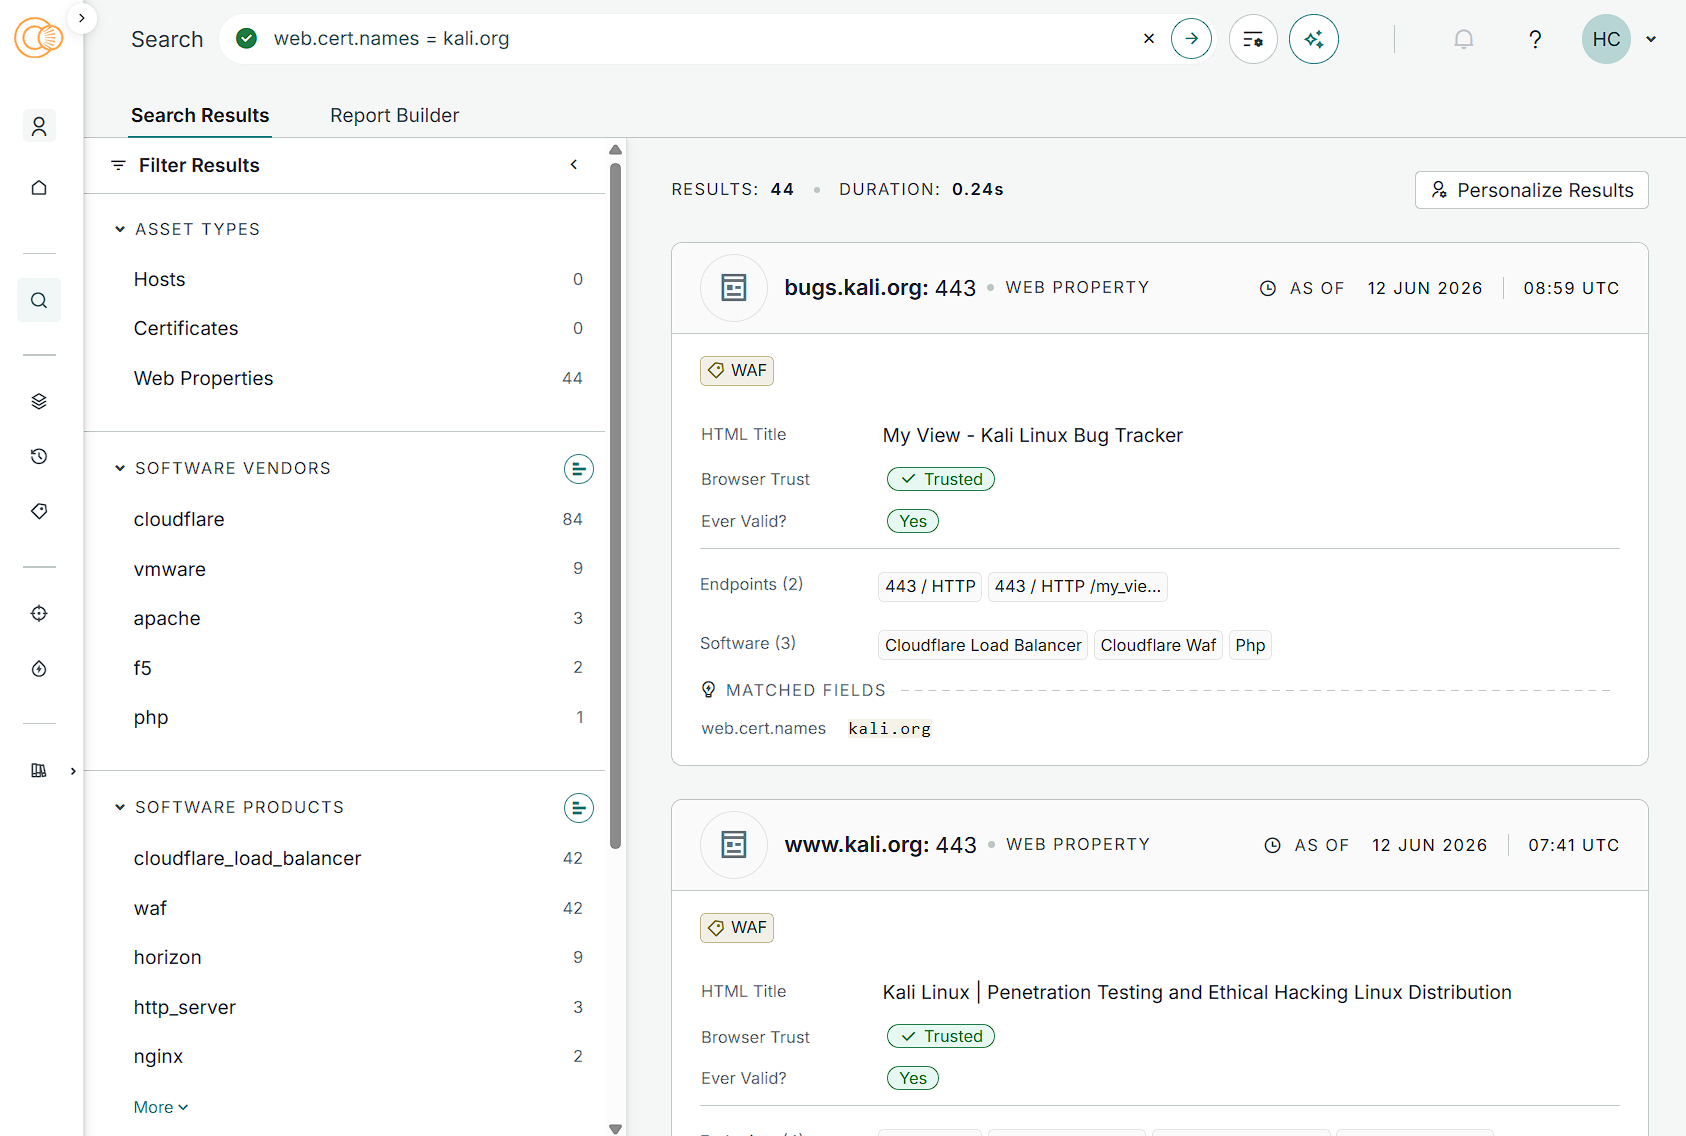Click the filter panel scrollbar thumb
The width and height of the screenshot is (1686, 1136).
coord(616,505)
